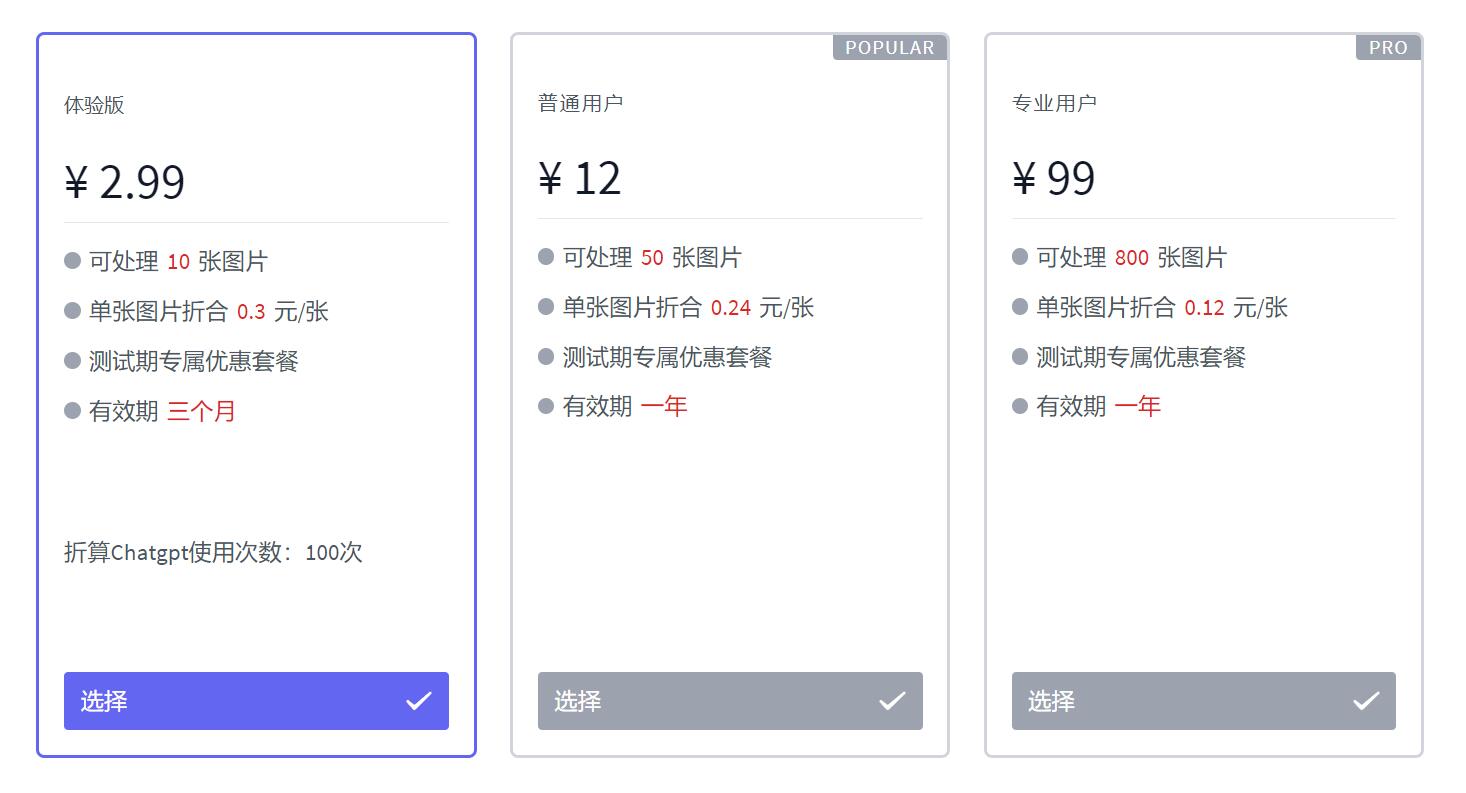Click the 专业用户 plan title
This screenshot has height=793, width=1466.
point(1054,102)
